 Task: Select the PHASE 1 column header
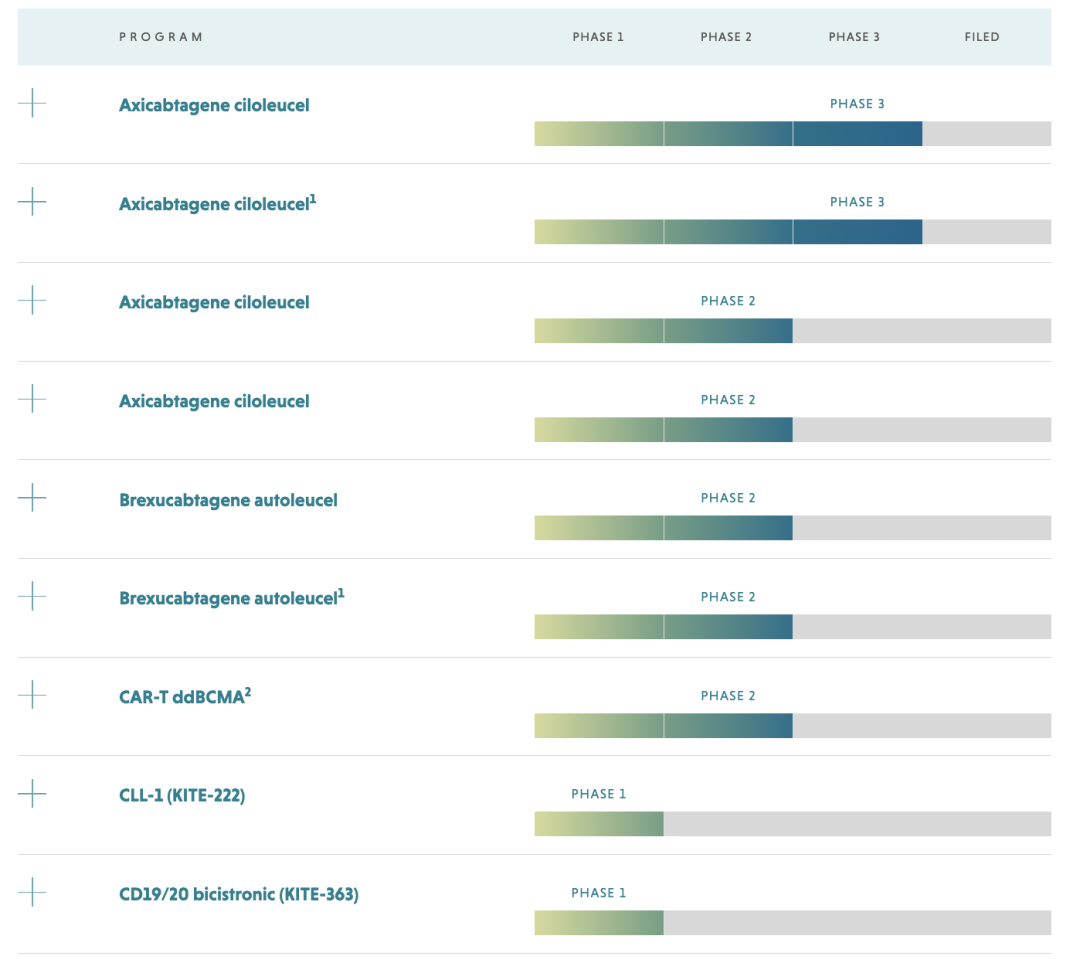tap(598, 37)
